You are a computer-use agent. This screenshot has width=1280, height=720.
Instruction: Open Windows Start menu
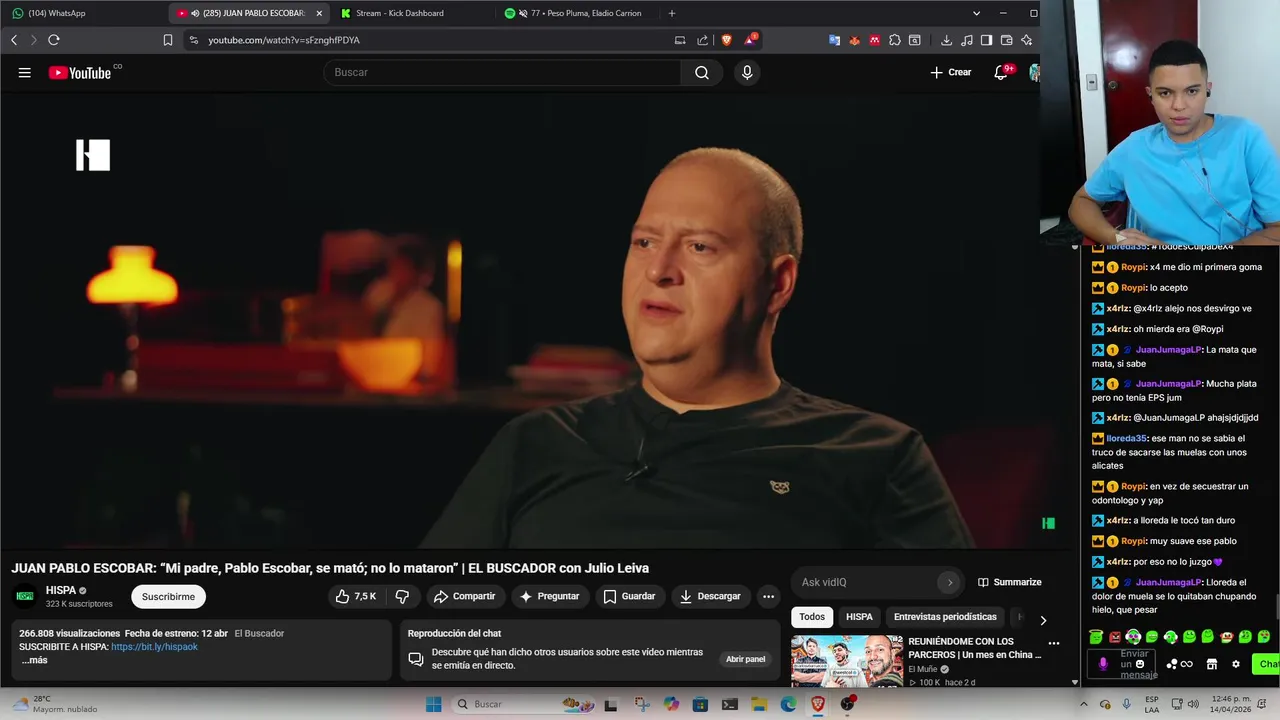433,704
